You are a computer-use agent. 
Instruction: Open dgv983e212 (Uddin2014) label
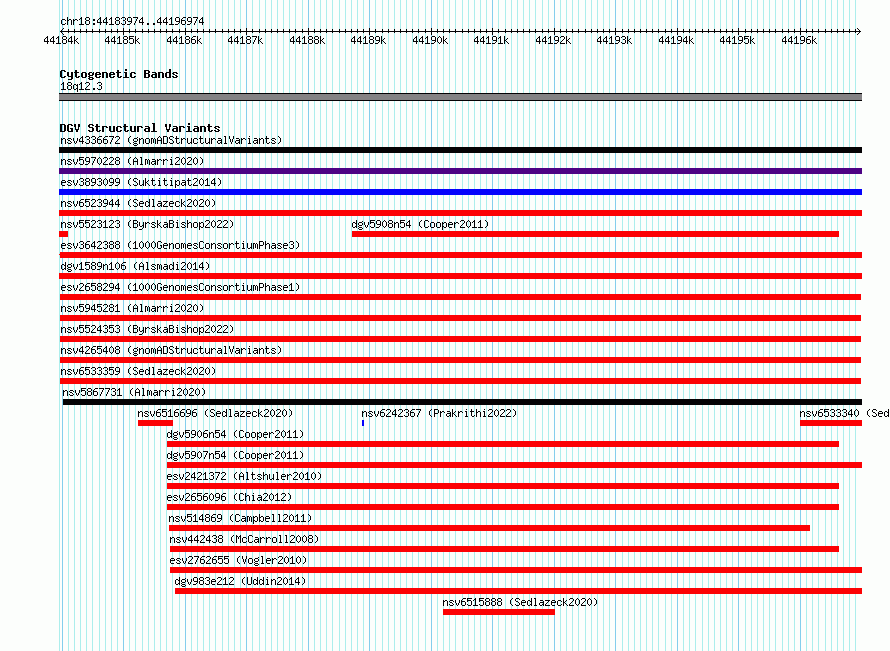[240, 581]
